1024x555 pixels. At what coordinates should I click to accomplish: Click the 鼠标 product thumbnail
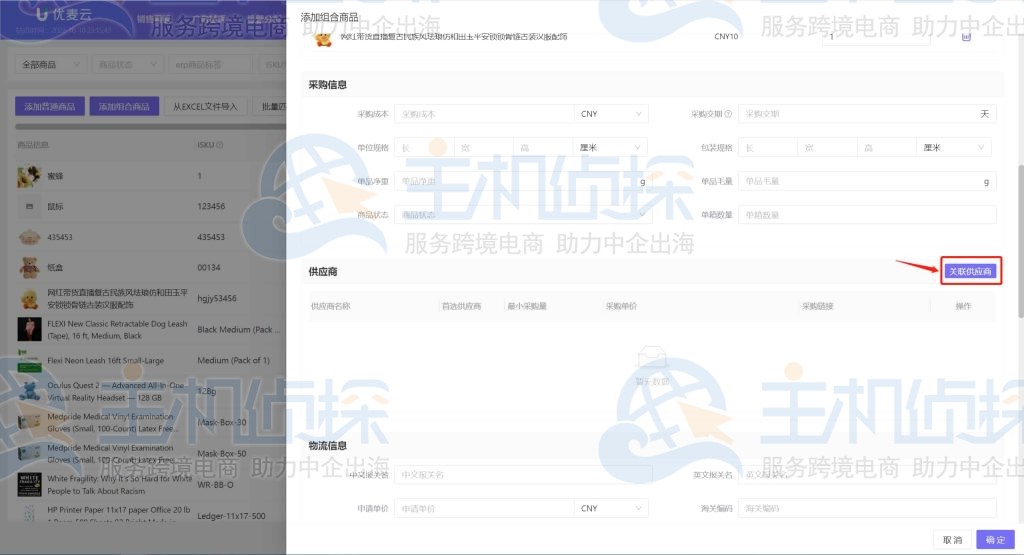[29, 206]
